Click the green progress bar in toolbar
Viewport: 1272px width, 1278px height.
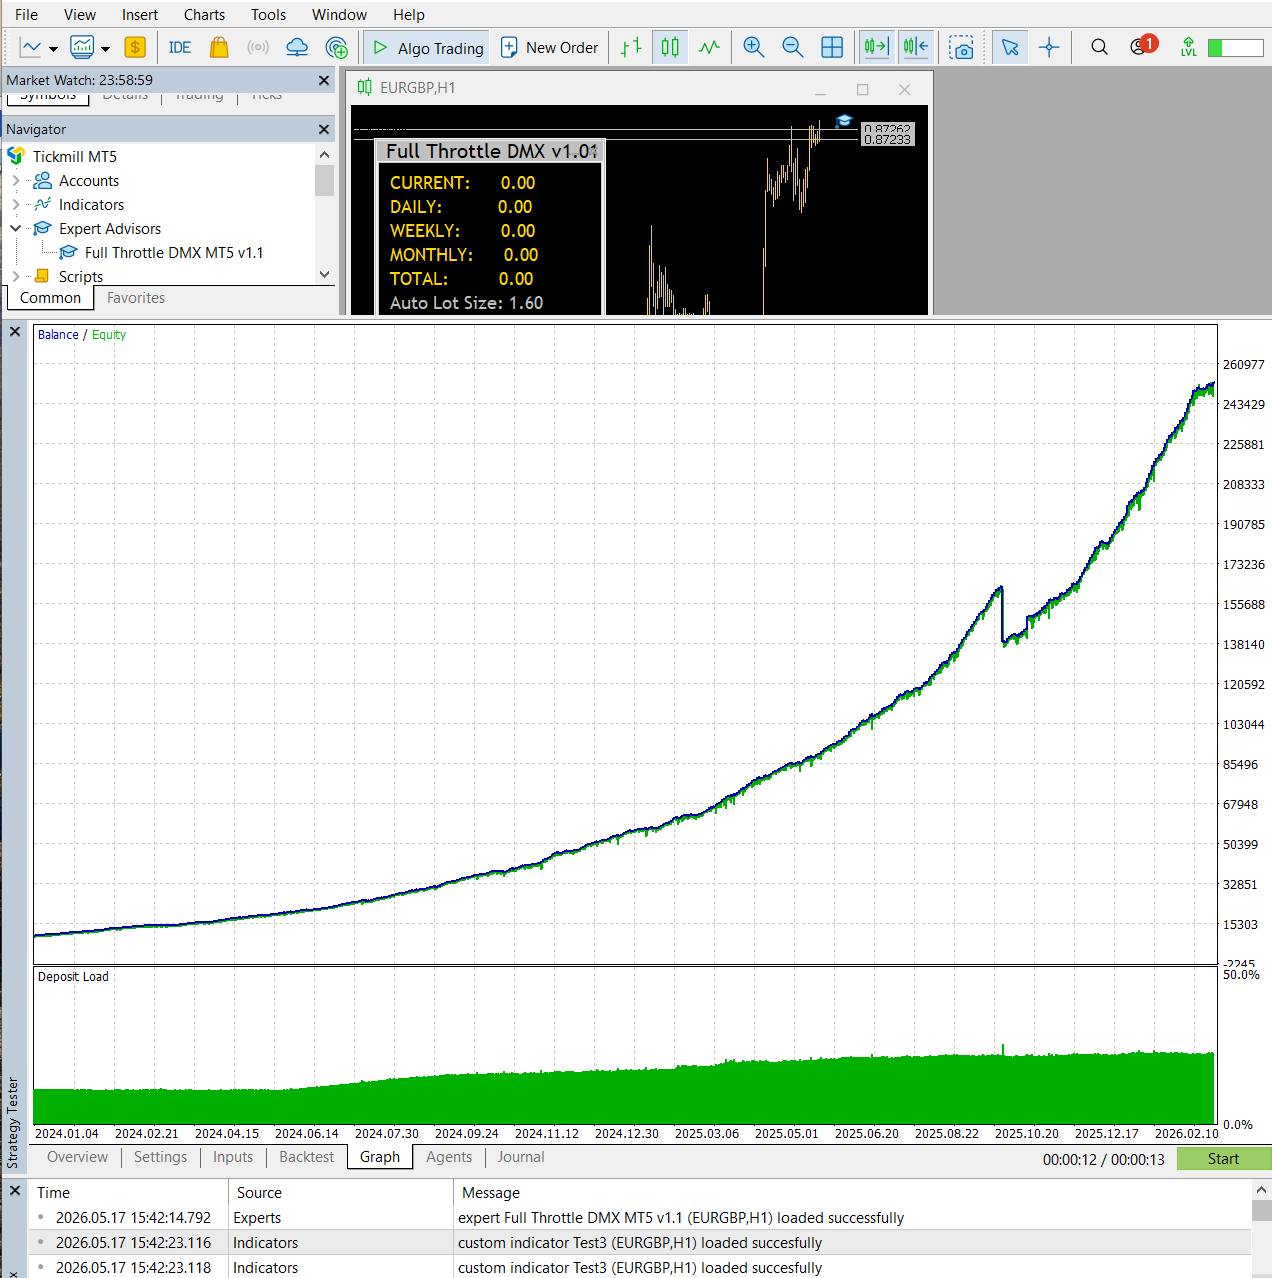click(x=1235, y=47)
